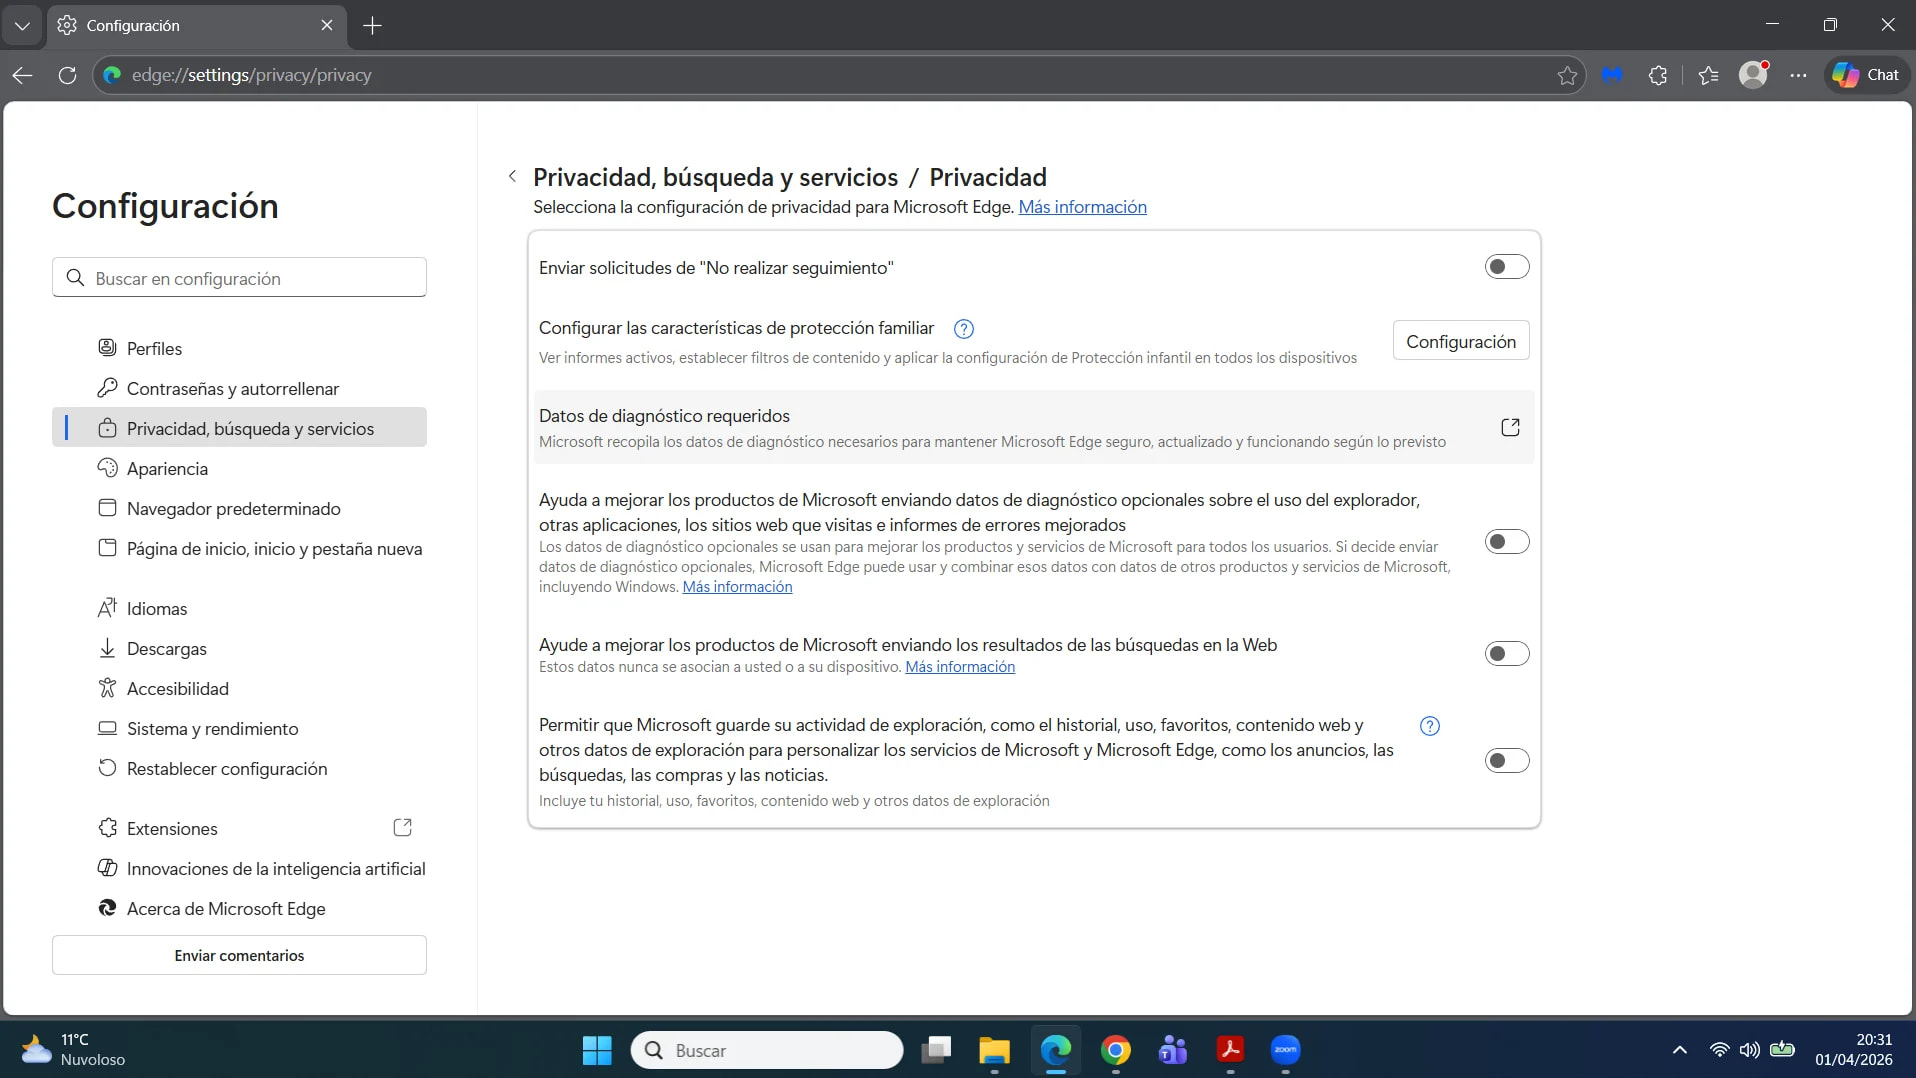Click help icon beside exploration activity setting
Screen dimensions: 1916x1078
coord(1430,726)
